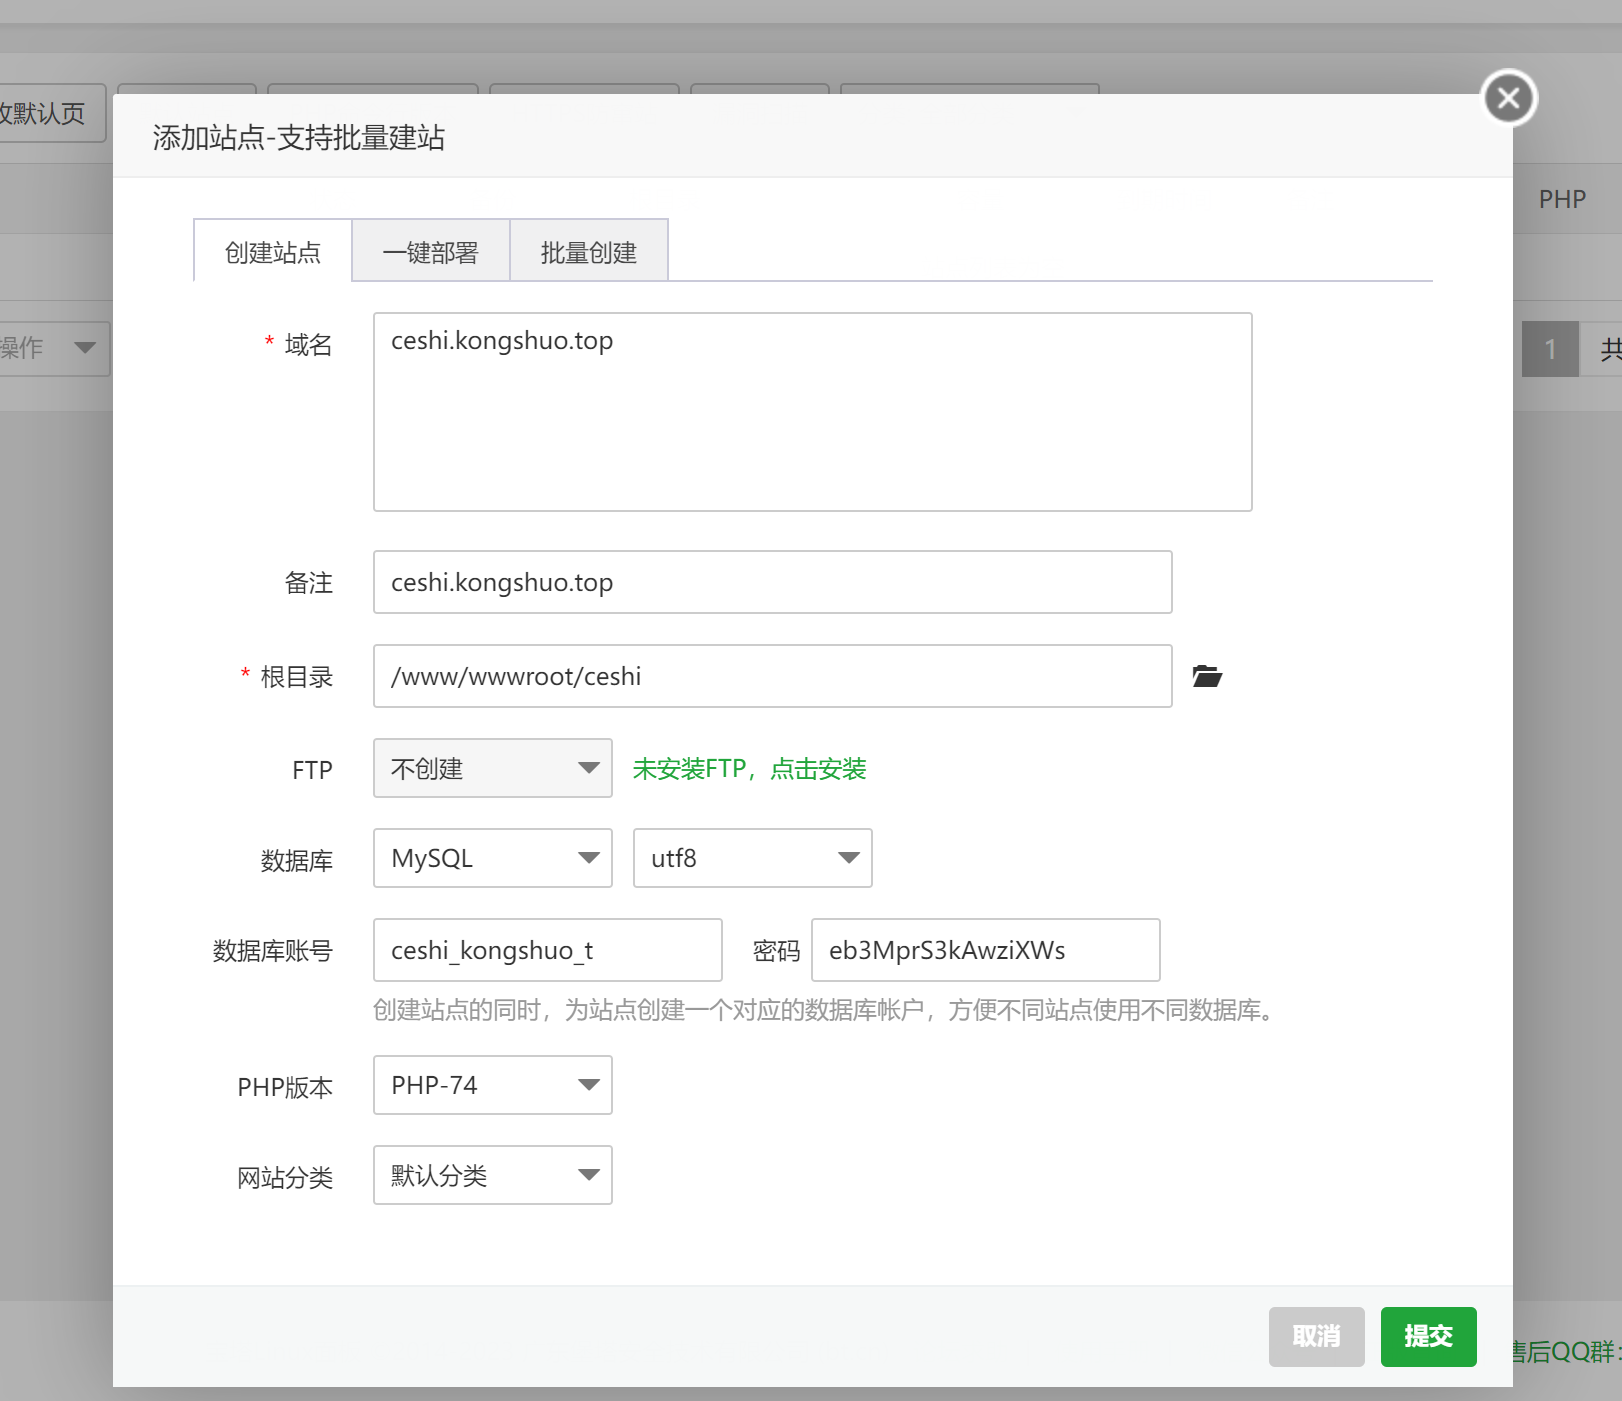Click into the 域名 domain text area
Viewport: 1622px width, 1401px height.
(x=812, y=412)
